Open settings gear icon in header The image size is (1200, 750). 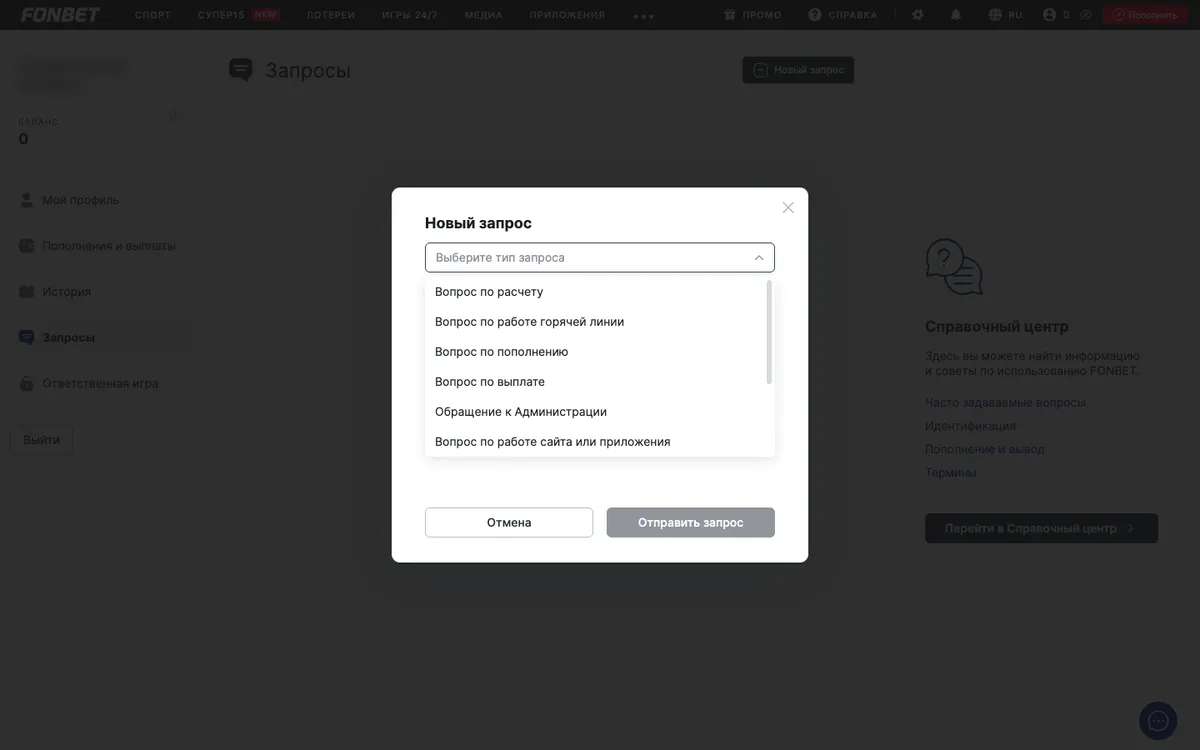tap(918, 15)
